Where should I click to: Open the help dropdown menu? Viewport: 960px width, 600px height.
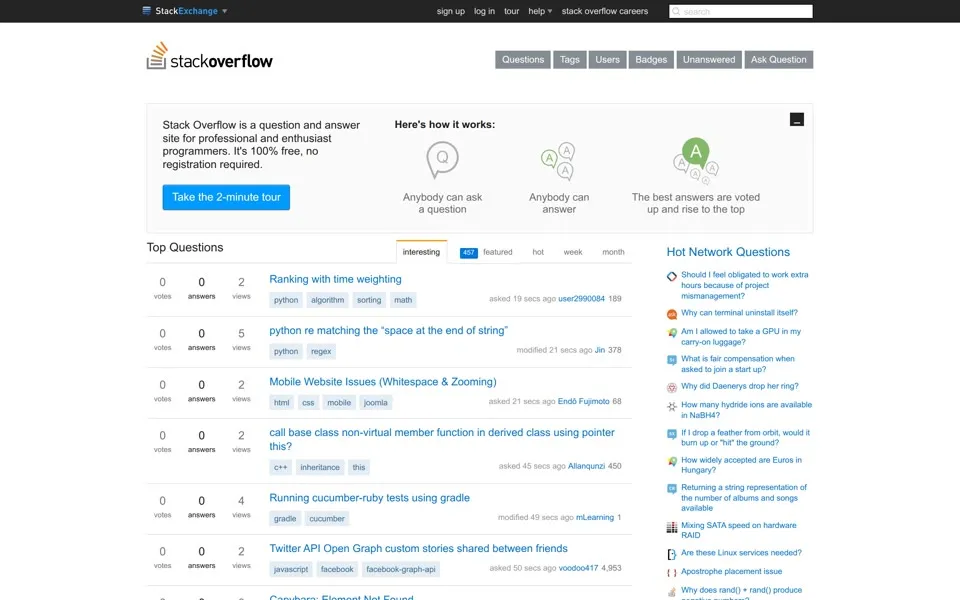click(x=540, y=11)
